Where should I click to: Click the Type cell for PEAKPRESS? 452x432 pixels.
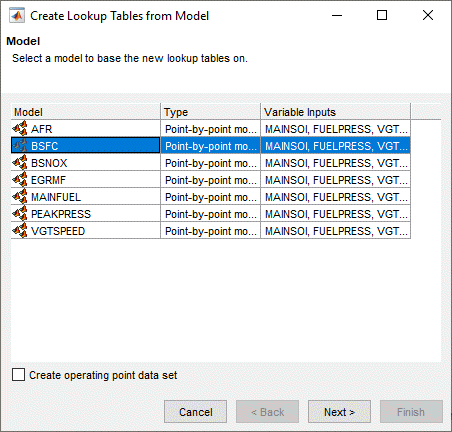click(x=210, y=214)
